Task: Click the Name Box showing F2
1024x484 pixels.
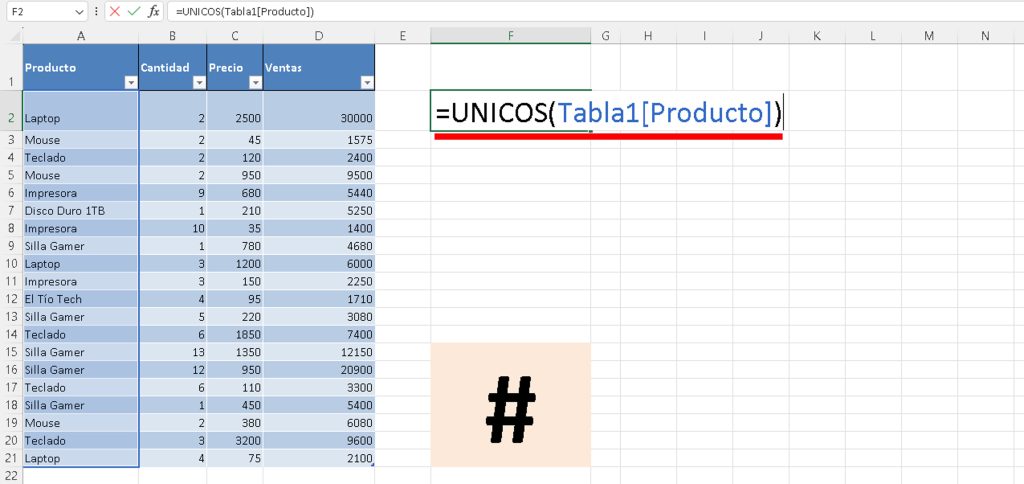Action: pos(38,11)
